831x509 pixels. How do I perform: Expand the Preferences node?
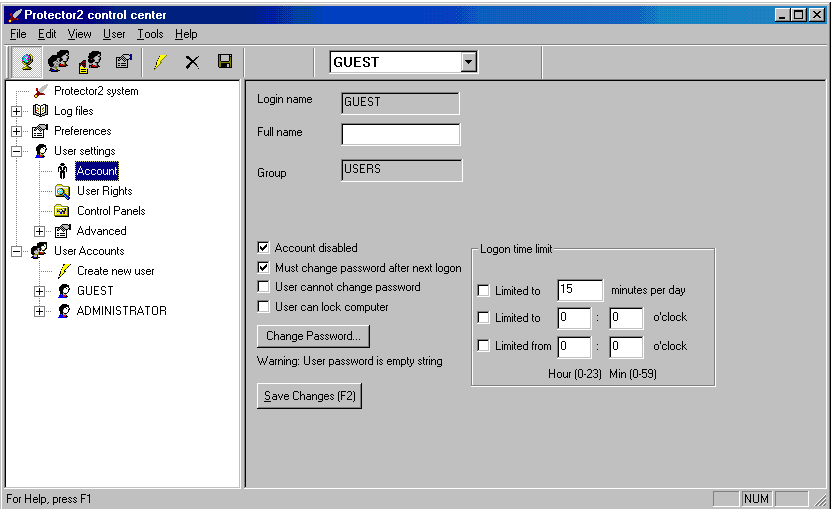pyautogui.click(x=16, y=131)
